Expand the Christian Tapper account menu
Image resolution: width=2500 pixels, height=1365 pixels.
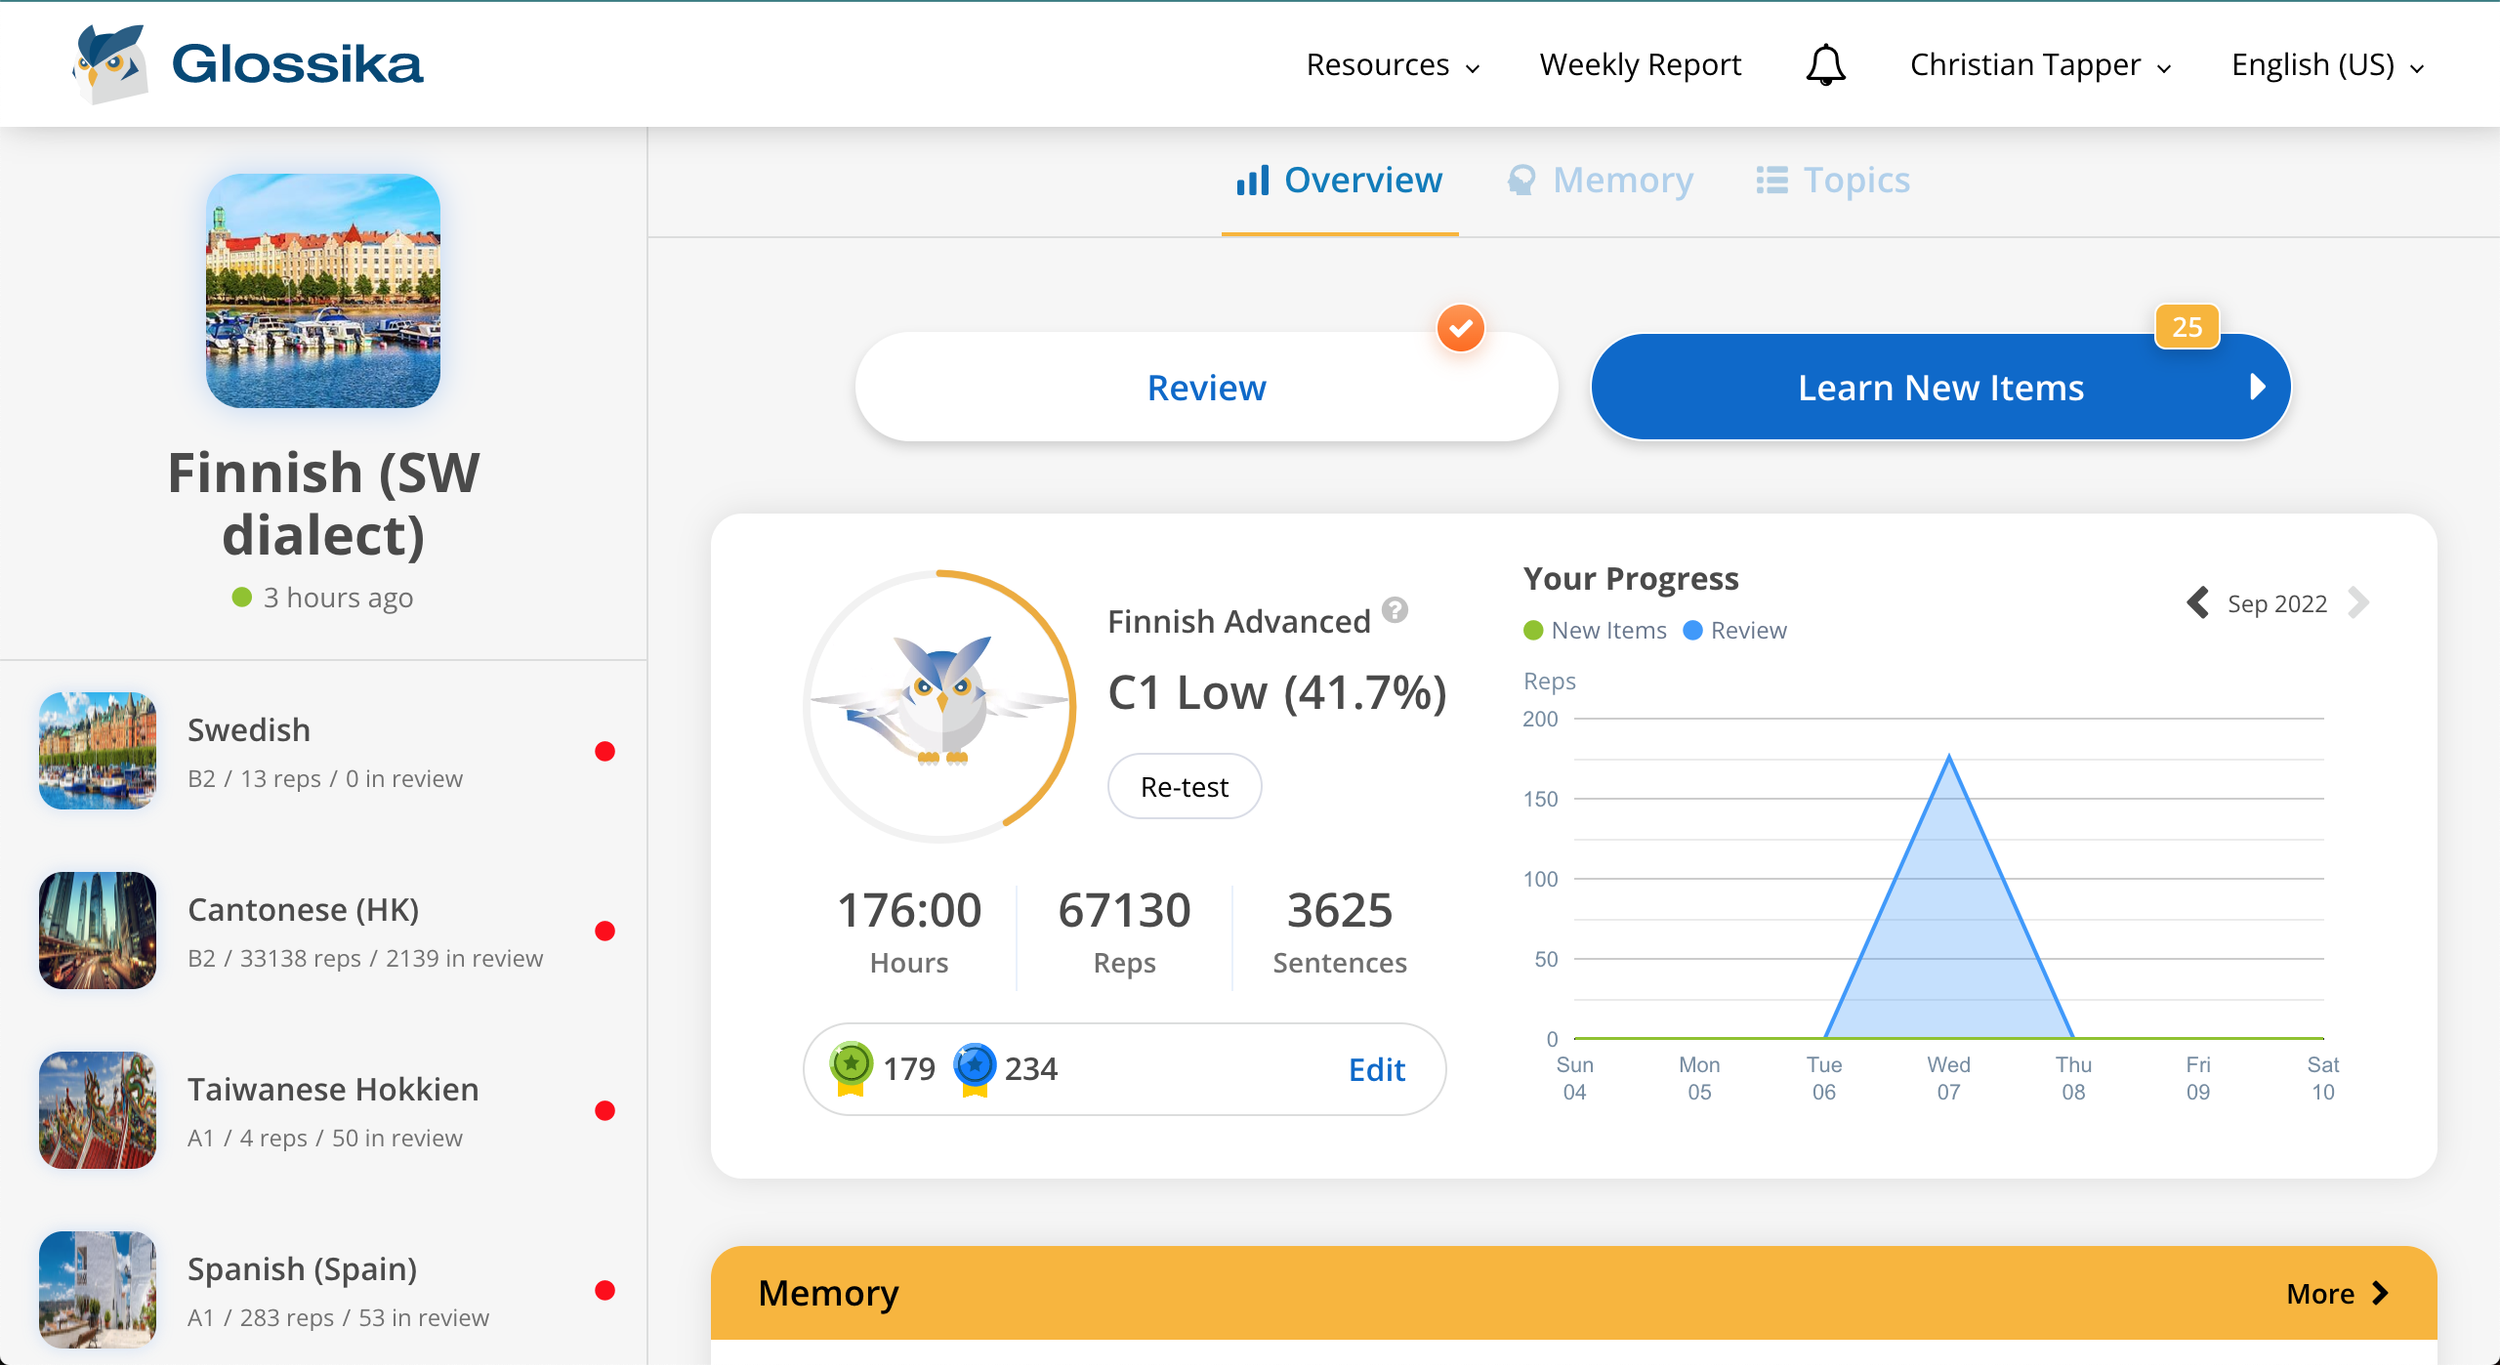point(2038,63)
